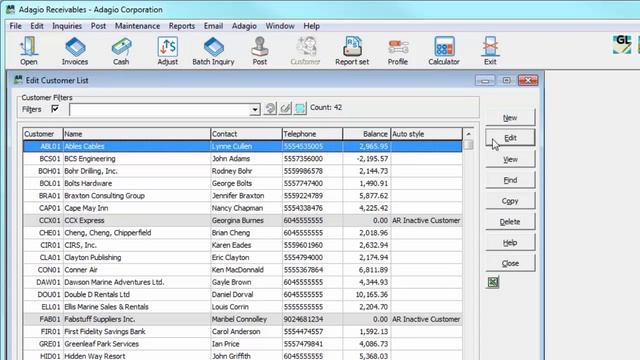Open the Inquiries menu

click(x=67, y=26)
